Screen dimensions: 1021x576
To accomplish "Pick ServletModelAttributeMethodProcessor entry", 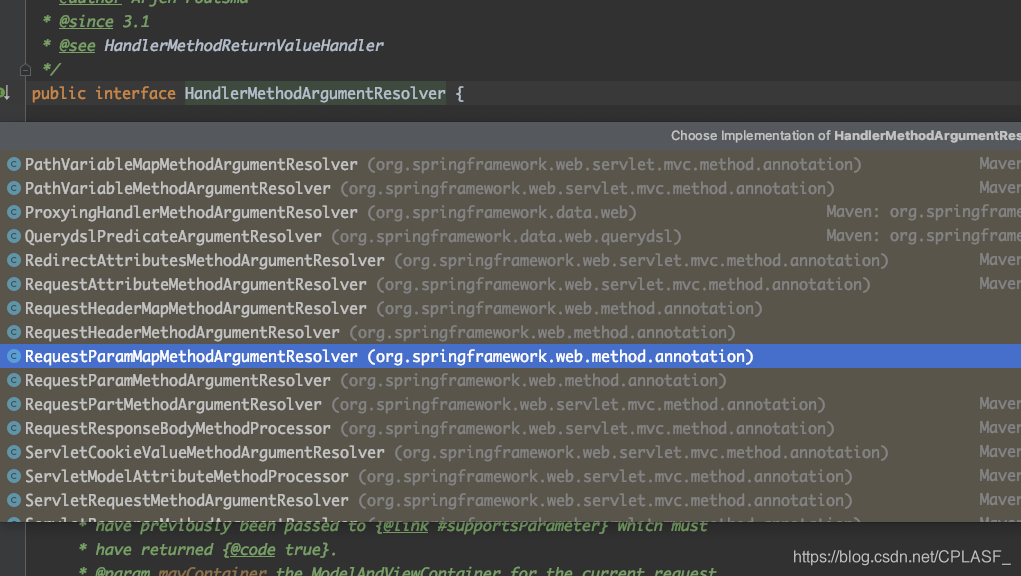I will click(510, 476).
